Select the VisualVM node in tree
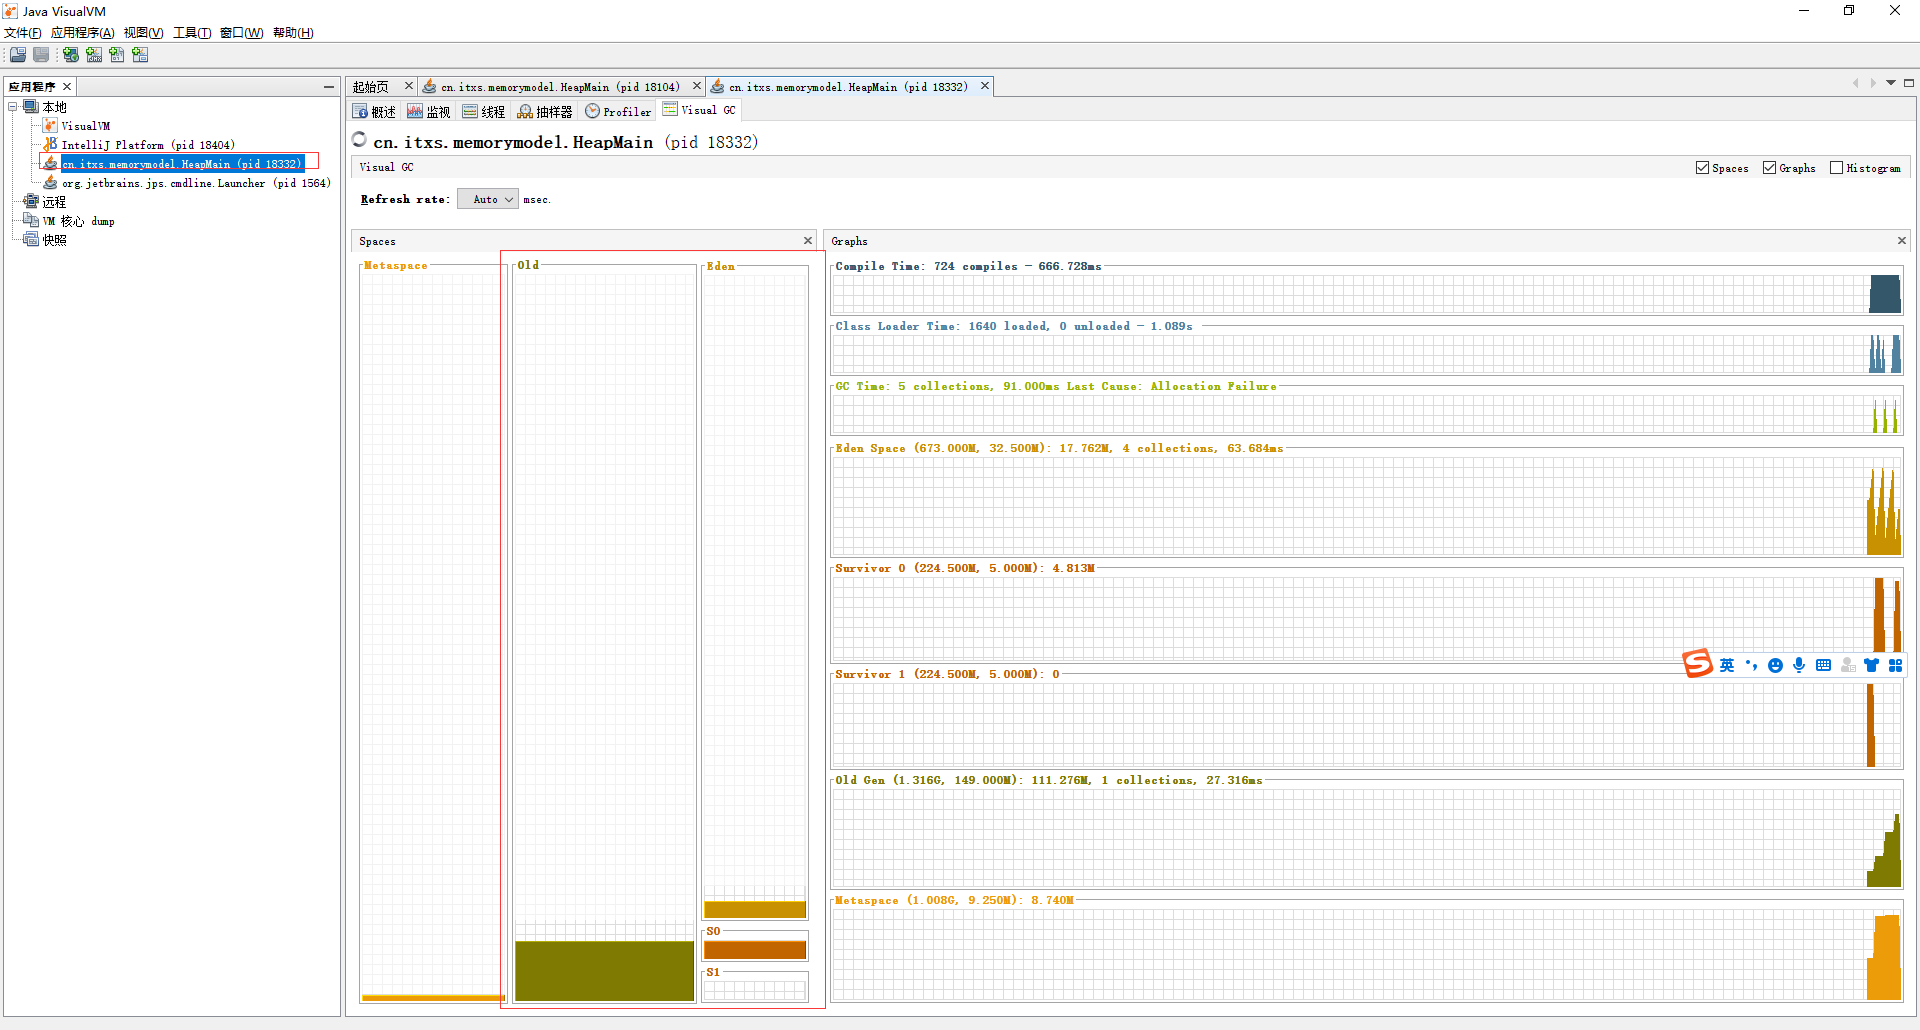 tap(86, 126)
